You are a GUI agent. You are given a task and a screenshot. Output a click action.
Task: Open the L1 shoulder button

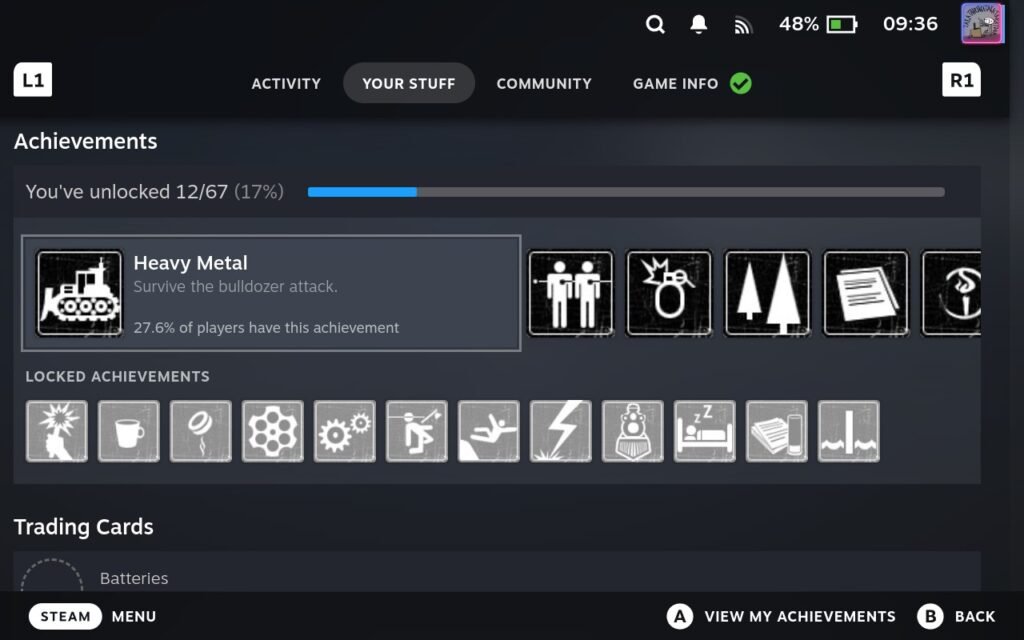pyautogui.click(x=33, y=80)
